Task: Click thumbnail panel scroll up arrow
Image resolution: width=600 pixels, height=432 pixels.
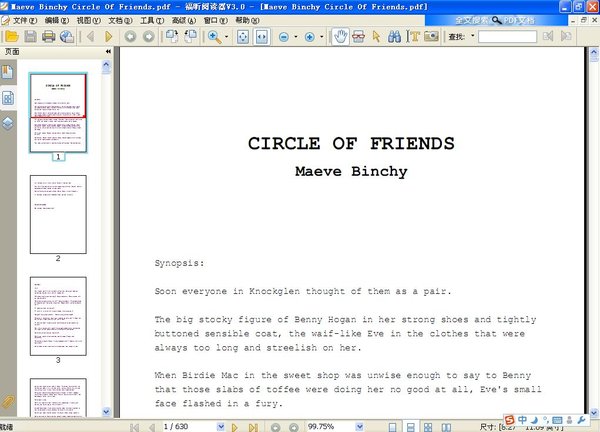Action: (106, 65)
